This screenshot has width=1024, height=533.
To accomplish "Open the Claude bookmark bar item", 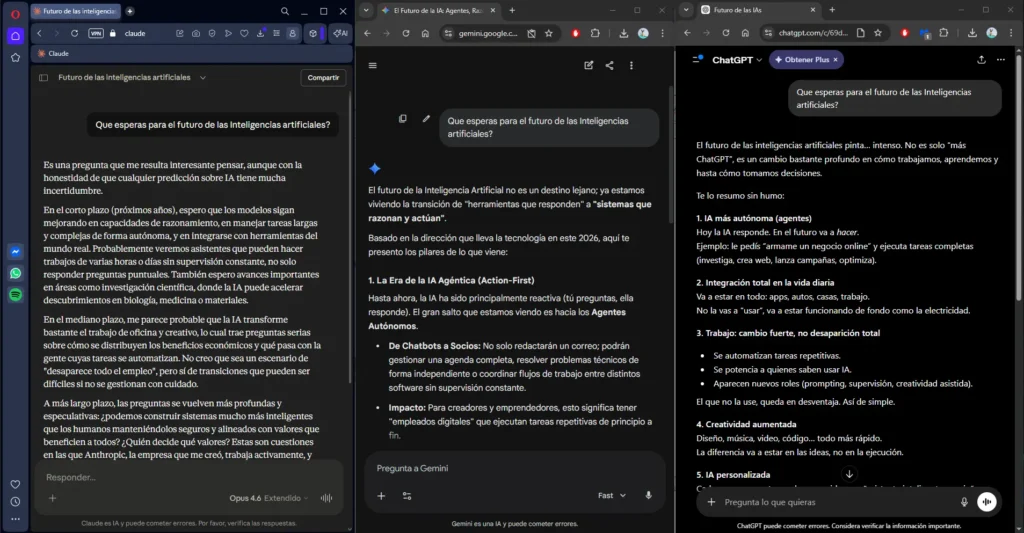I will coord(54,54).
